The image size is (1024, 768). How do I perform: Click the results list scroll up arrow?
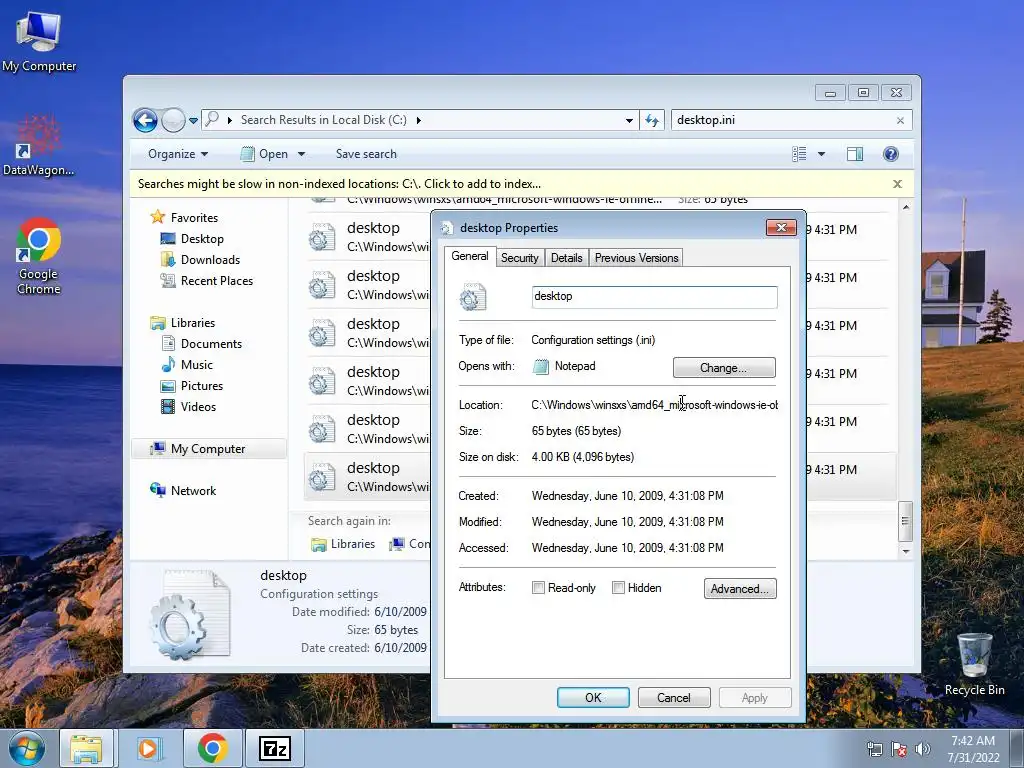click(x=905, y=207)
